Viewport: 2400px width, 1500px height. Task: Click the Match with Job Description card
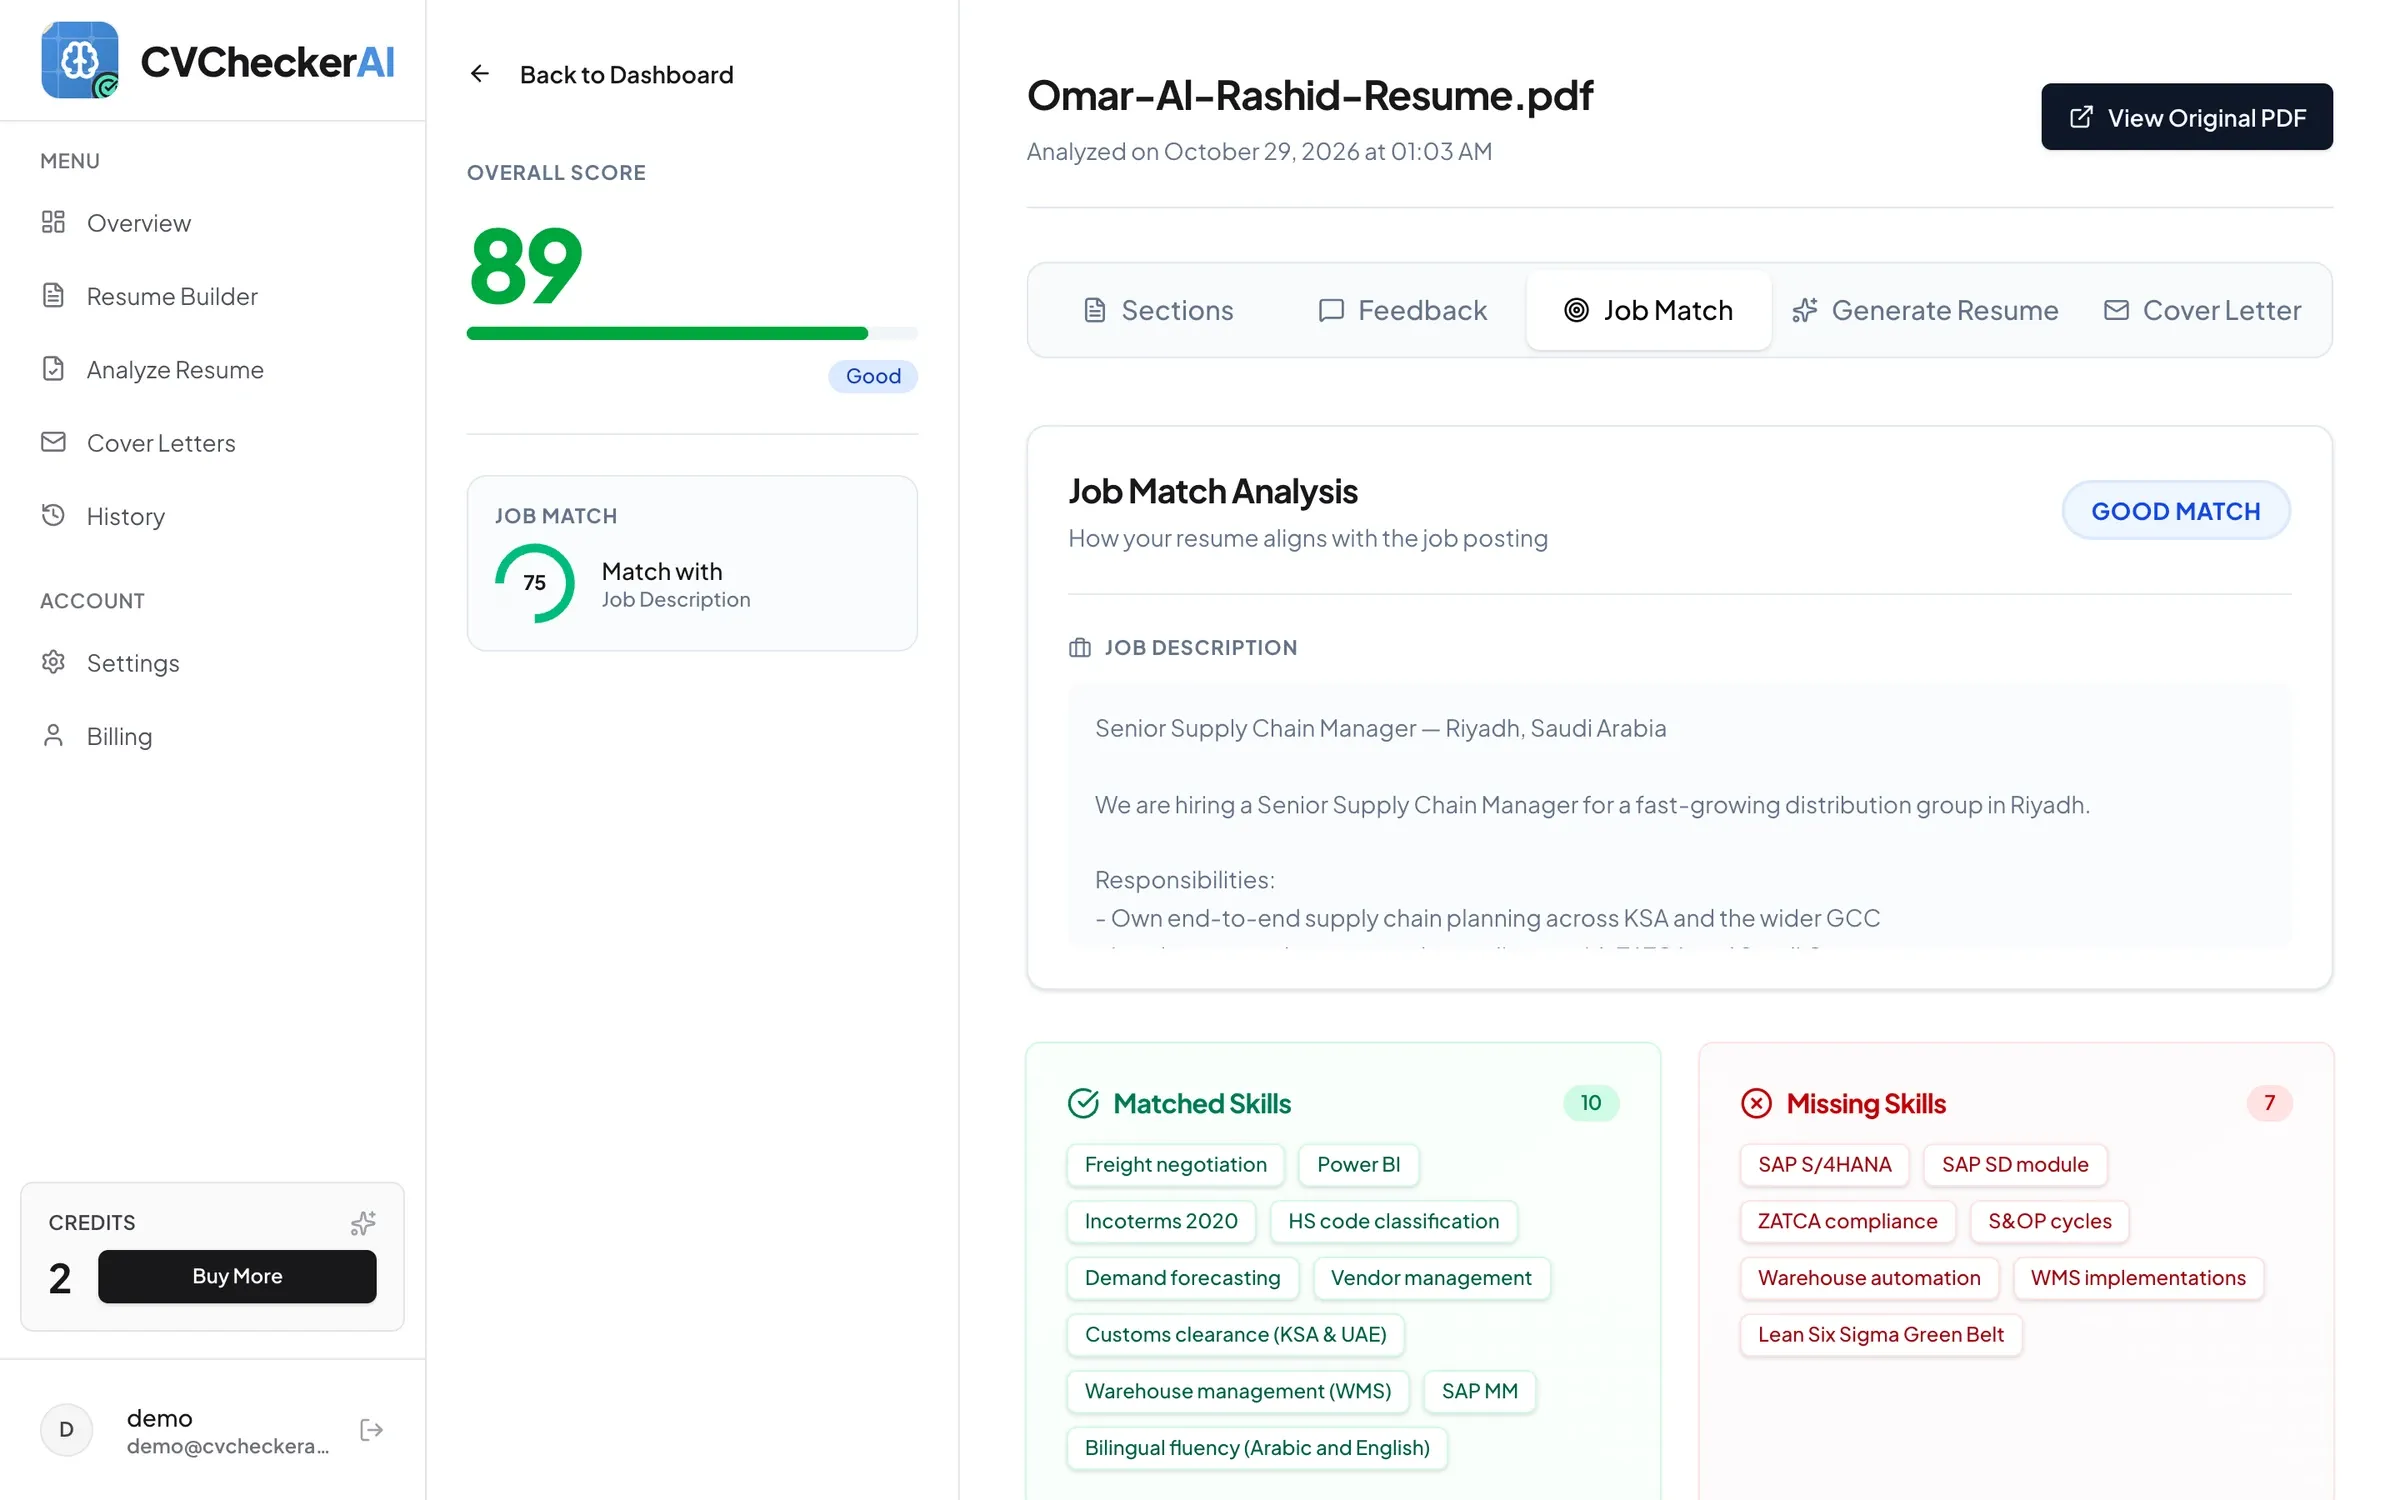coord(692,563)
